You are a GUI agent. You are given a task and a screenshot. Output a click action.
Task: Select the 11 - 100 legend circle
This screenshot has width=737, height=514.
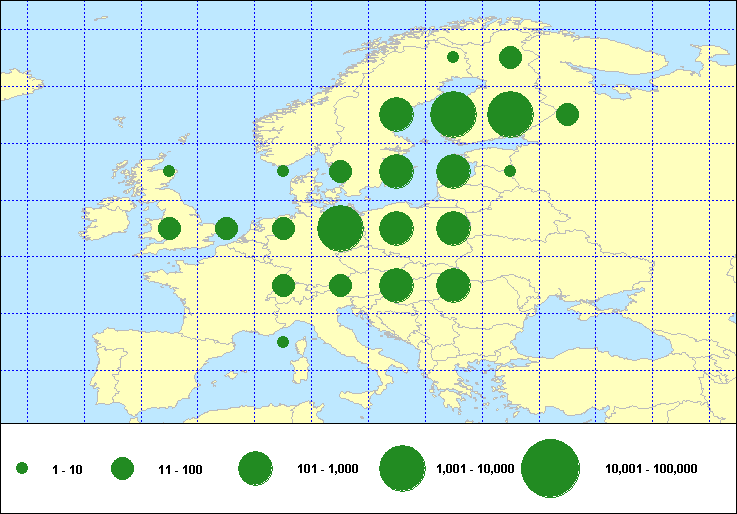[x=122, y=468]
